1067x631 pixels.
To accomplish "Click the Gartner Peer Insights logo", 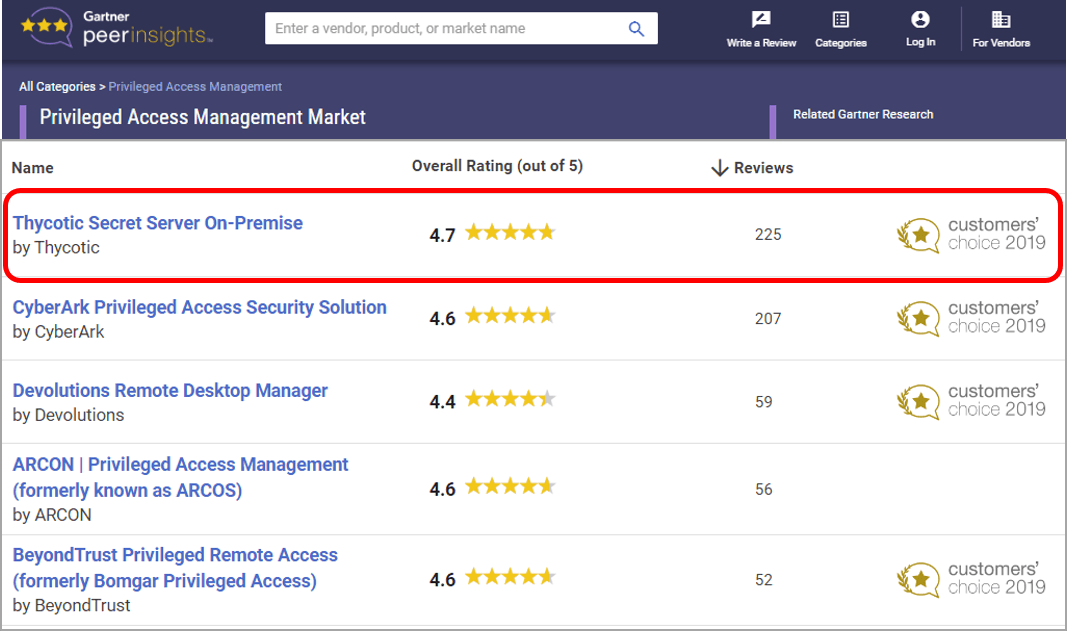I will tap(117, 28).
